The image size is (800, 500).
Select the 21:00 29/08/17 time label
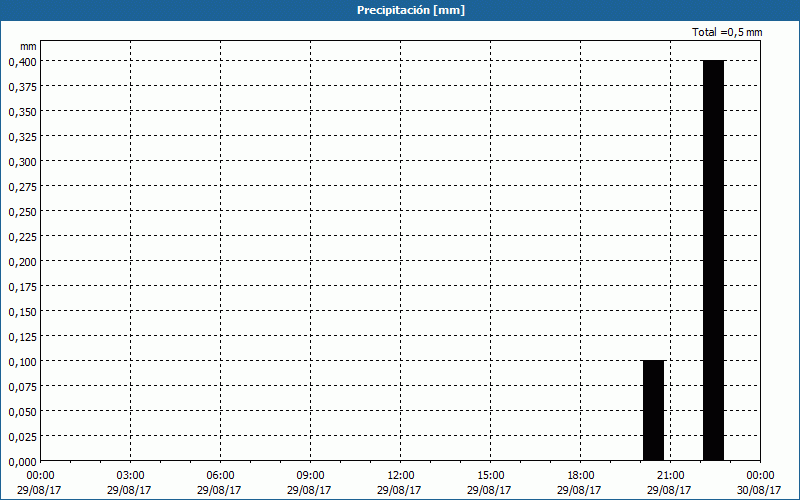pyautogui.click(x=669, y=483)
